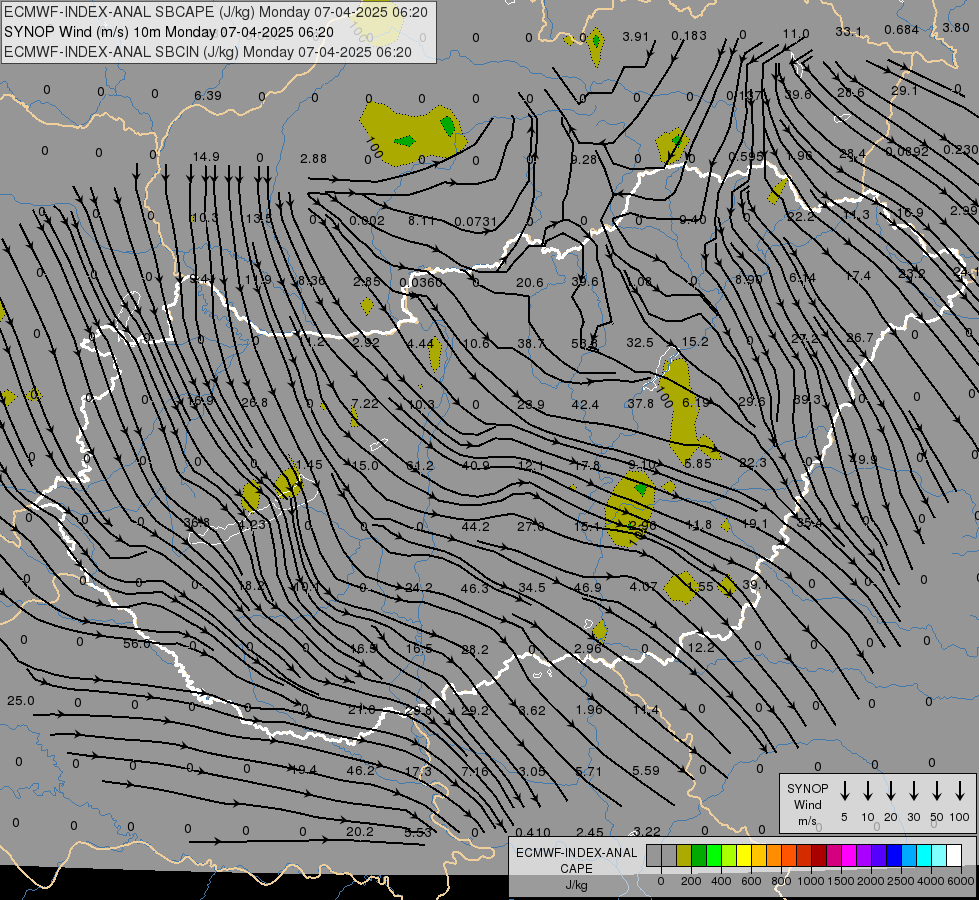Viewport: 979px width, 900px height.
Task: Click the map value 42.4
Action: [x=585, y=405]
